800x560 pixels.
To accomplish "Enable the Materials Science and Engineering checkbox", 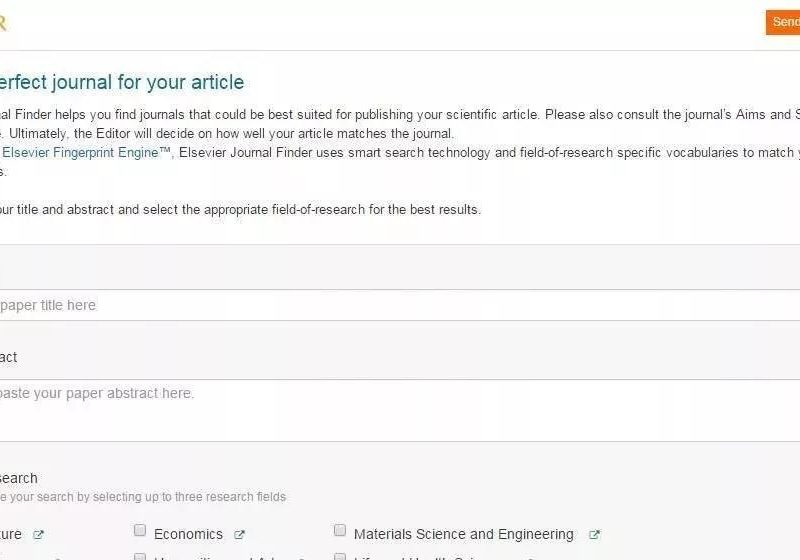I will tap(340, 531).
